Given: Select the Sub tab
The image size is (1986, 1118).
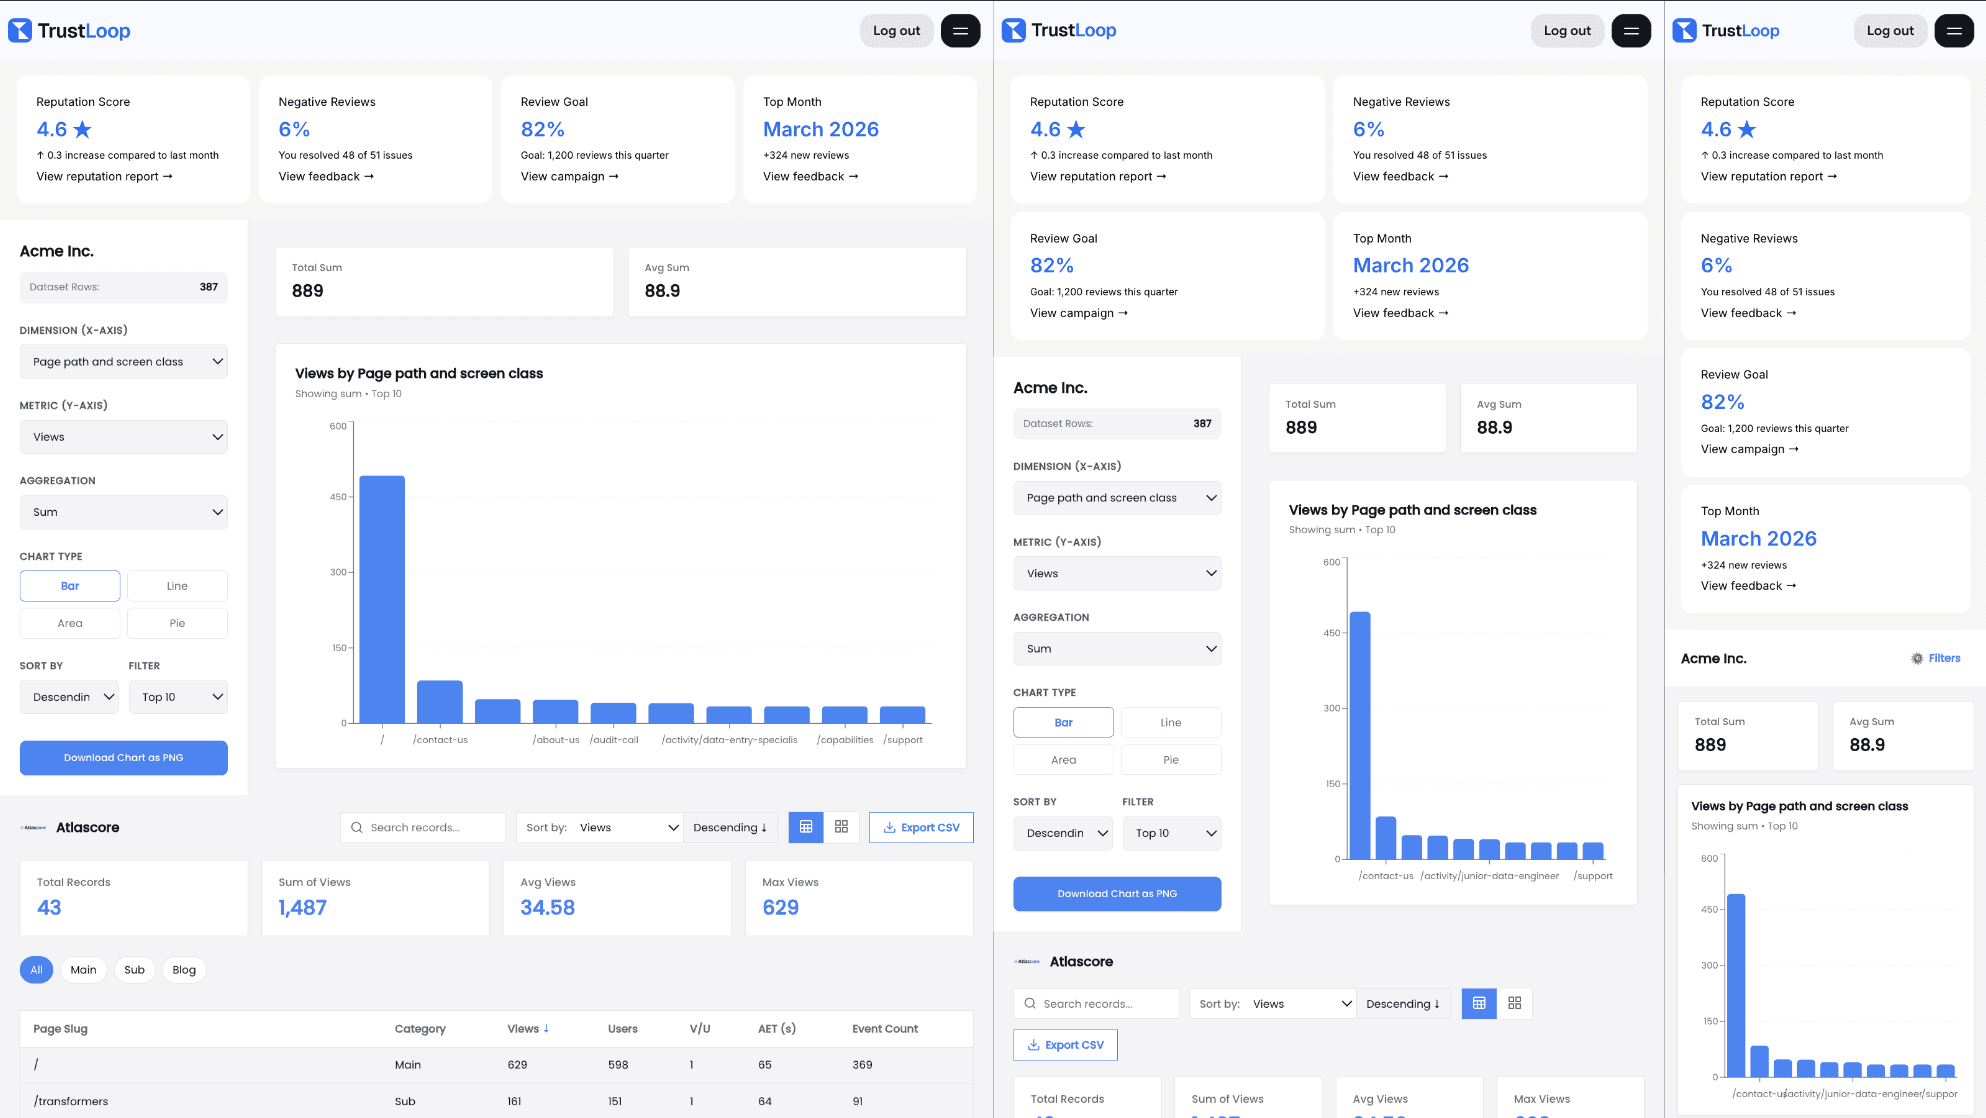Looking at the screenshot, I should (x=134, y=970).
